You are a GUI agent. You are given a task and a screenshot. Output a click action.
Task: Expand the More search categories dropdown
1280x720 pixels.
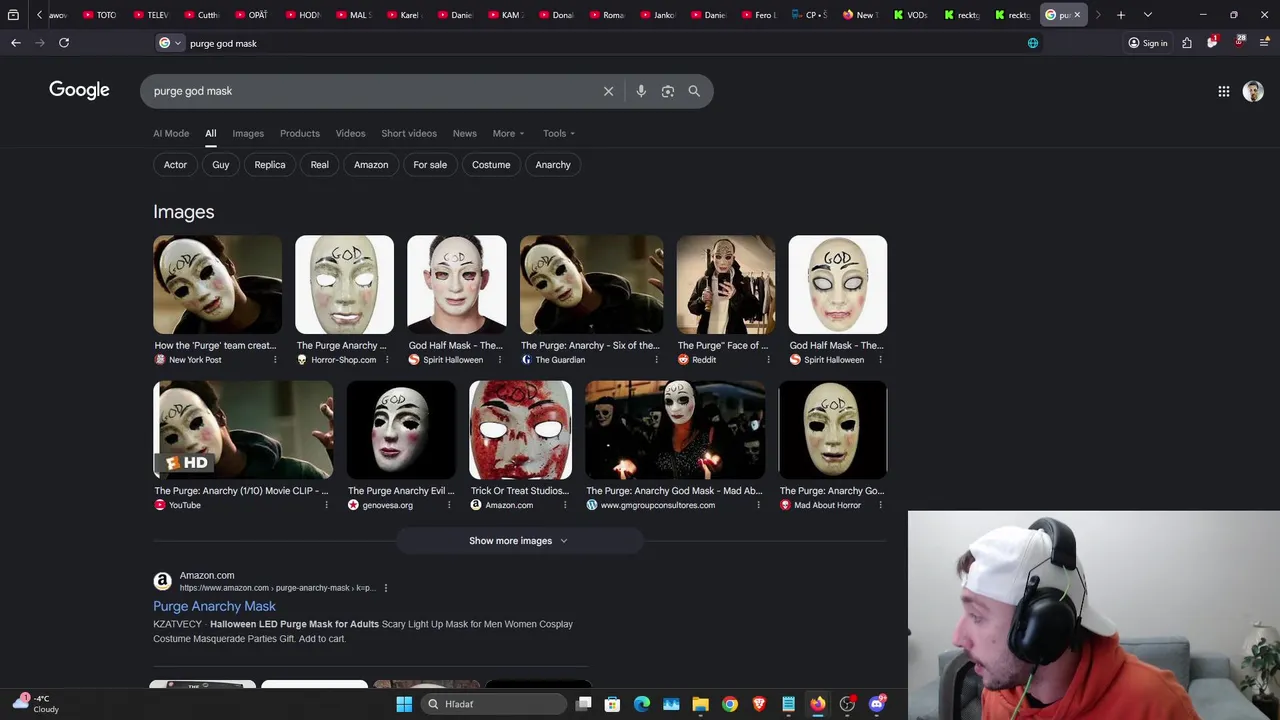tap(508, 133)
